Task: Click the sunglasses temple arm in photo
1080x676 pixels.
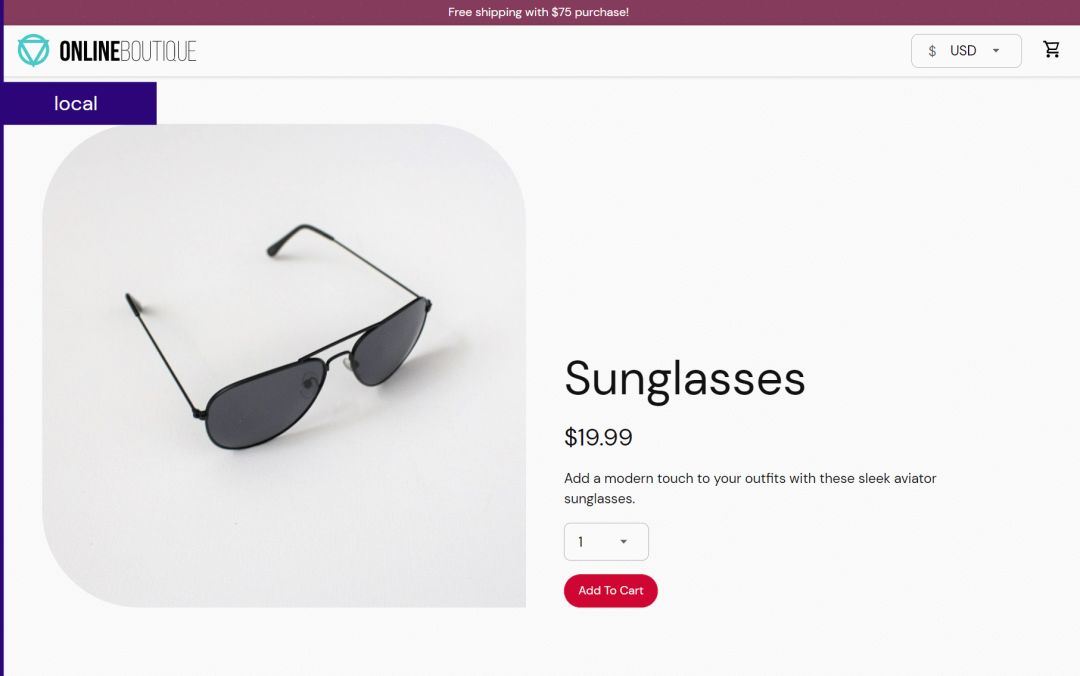Action: (x=163, y=353)
